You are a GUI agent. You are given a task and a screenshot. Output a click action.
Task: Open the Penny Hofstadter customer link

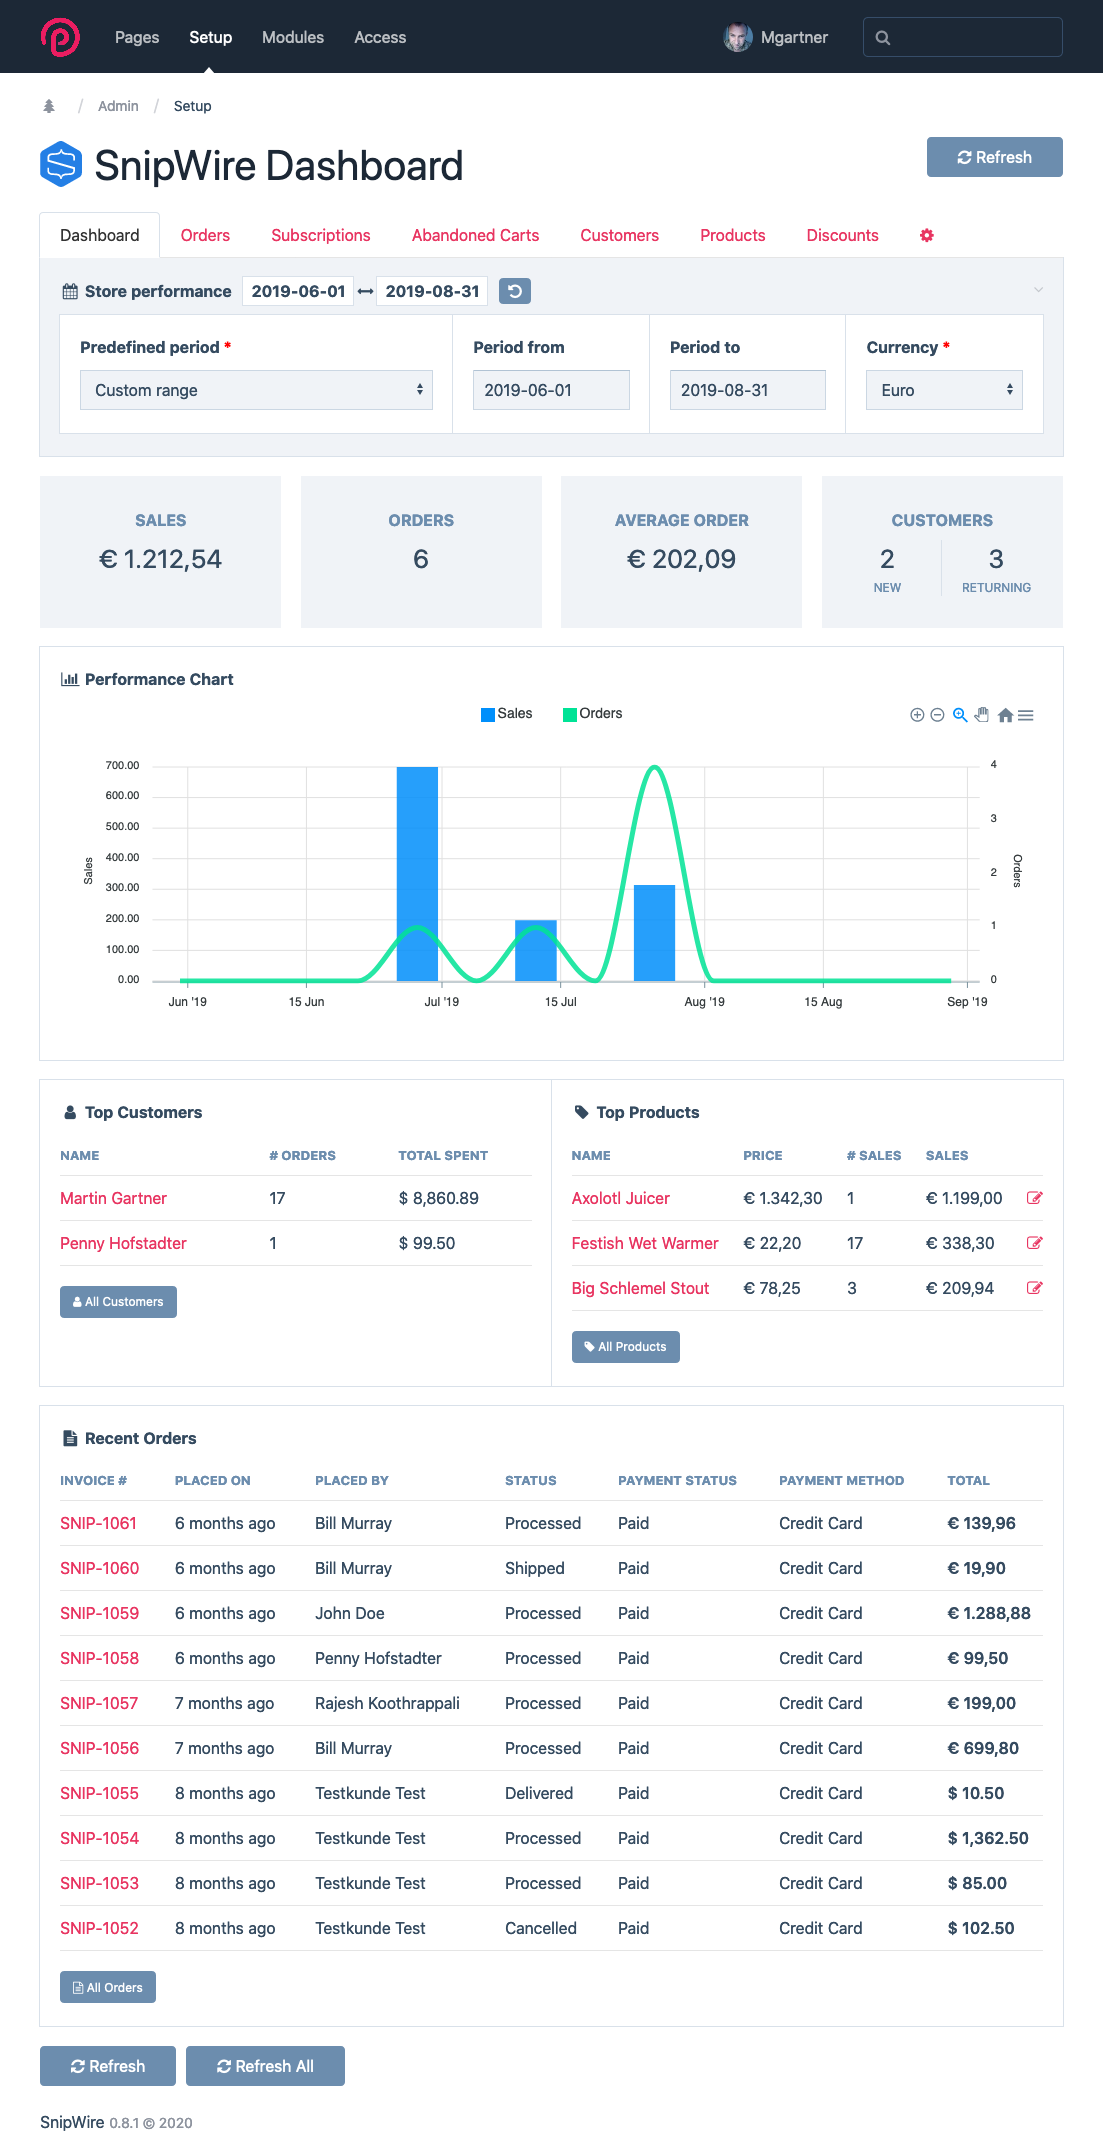[x=123, y=1243]
